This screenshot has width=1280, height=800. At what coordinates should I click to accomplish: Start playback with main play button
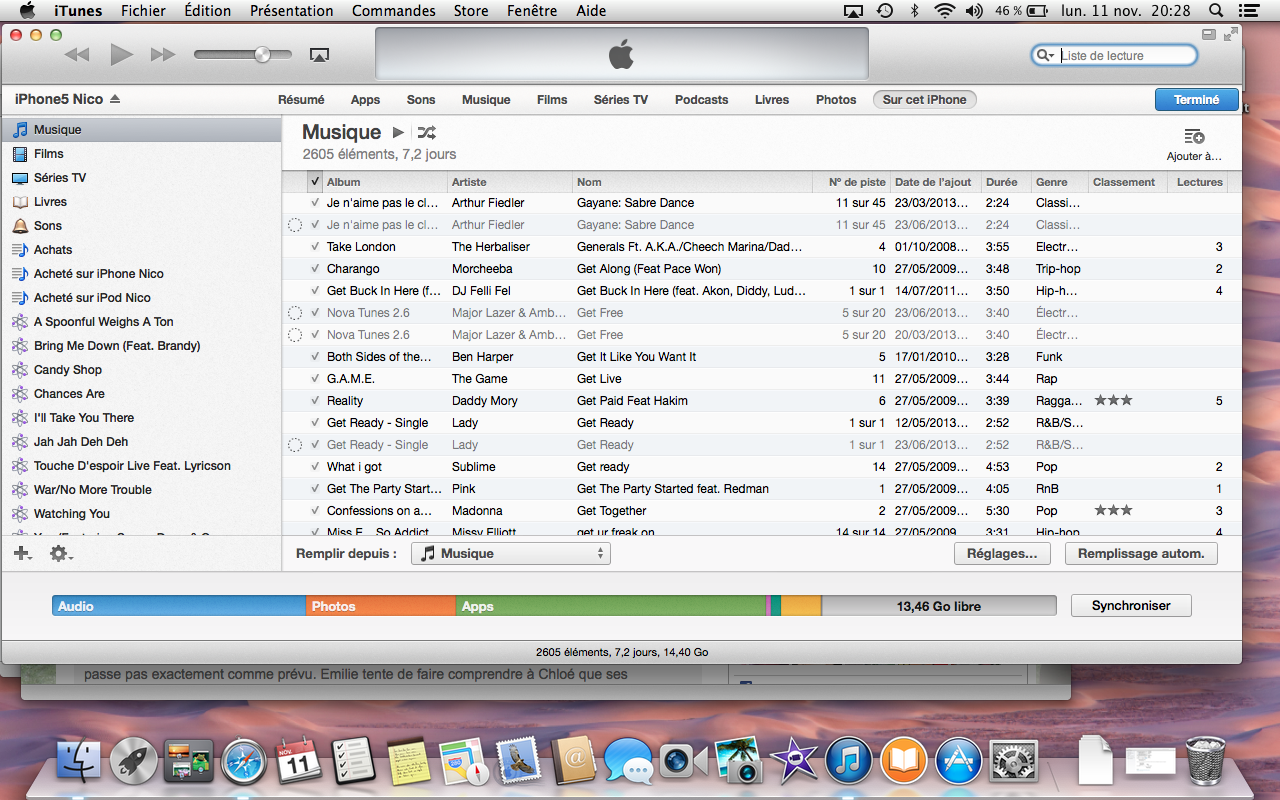pyautogui.click(x=121, y=55)
